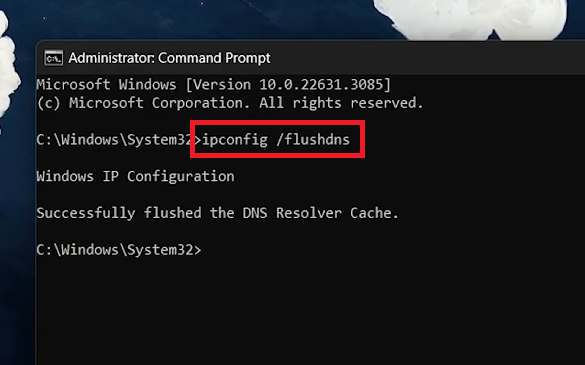Screen dimensions: 585x365
Task: Click the last empty C:\Windows\System32> prompt
Action: click(119, 250)
